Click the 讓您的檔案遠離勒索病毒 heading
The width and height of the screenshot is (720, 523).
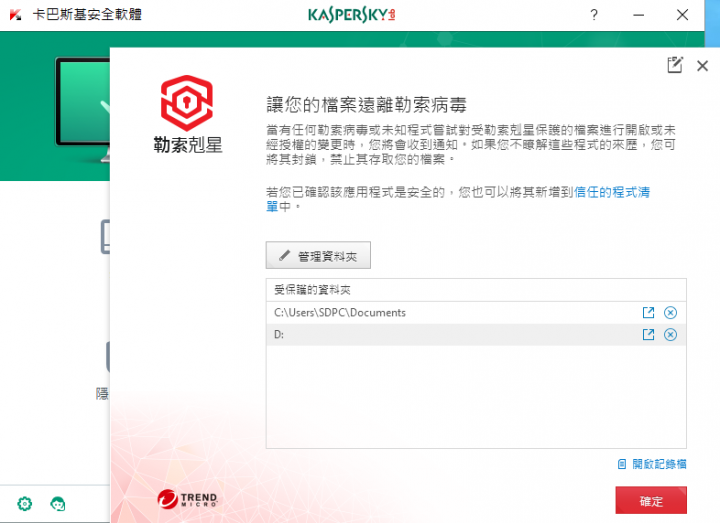(x=366, y=105)
